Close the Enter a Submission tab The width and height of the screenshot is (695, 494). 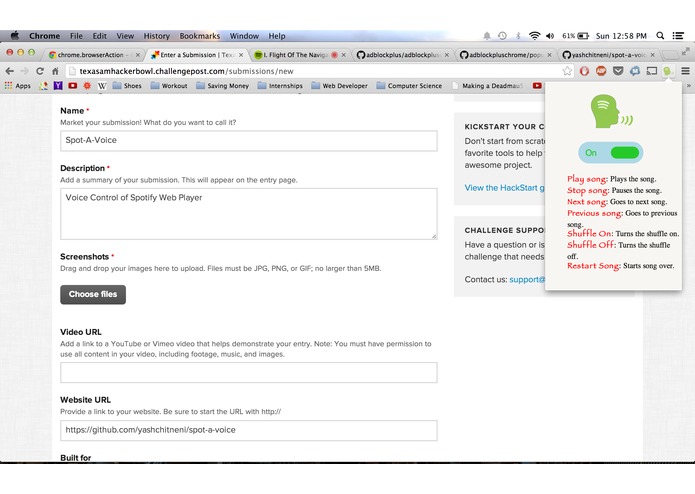coord(241,55)
